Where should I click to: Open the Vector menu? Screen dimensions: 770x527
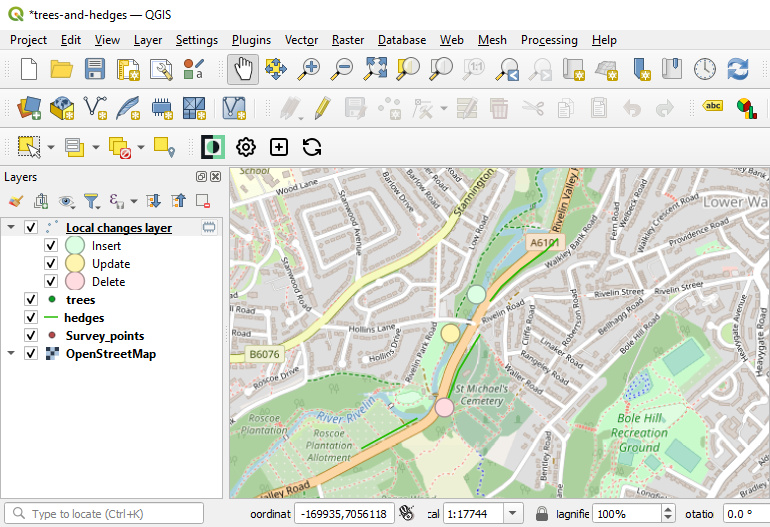click(301, 40)
